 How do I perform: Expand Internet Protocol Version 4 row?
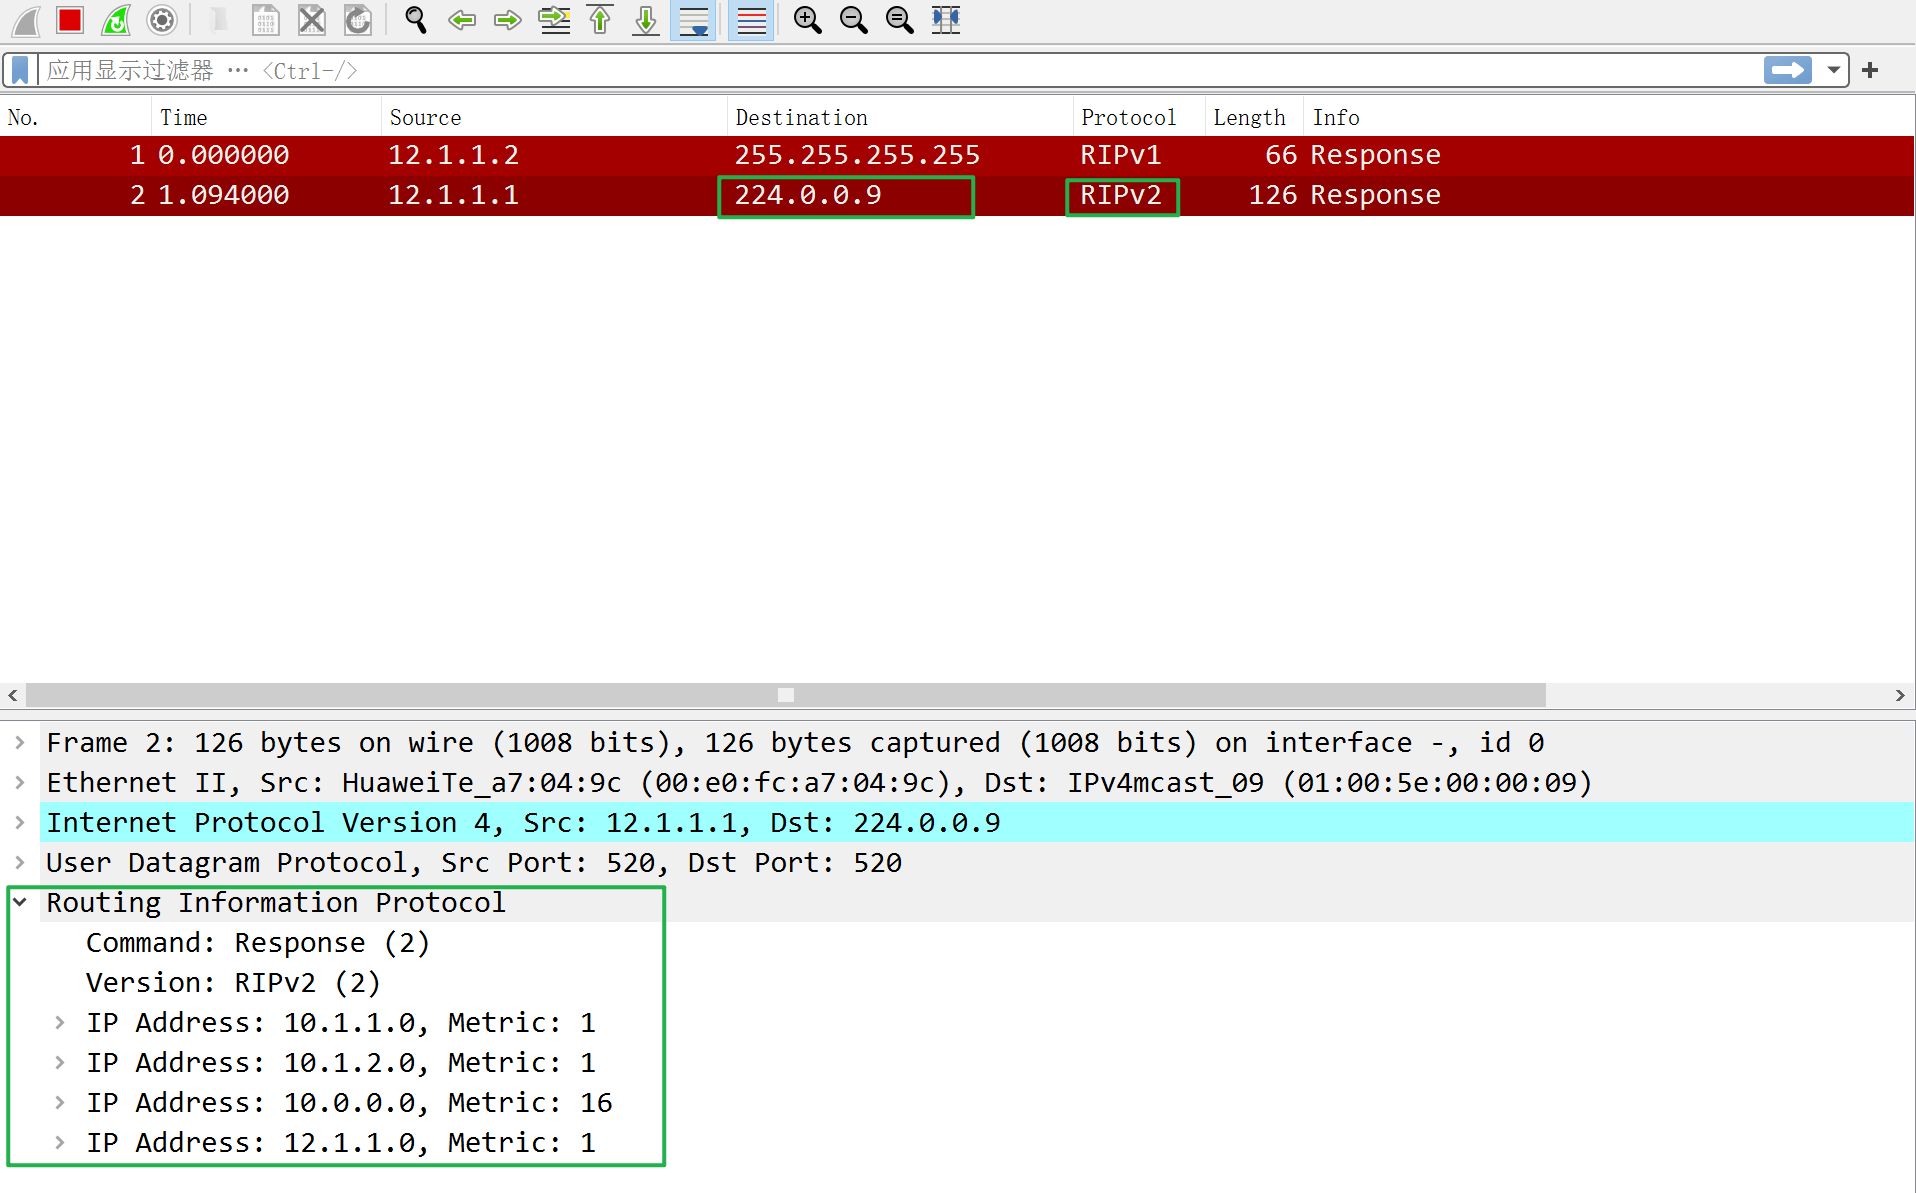(19, 823)
